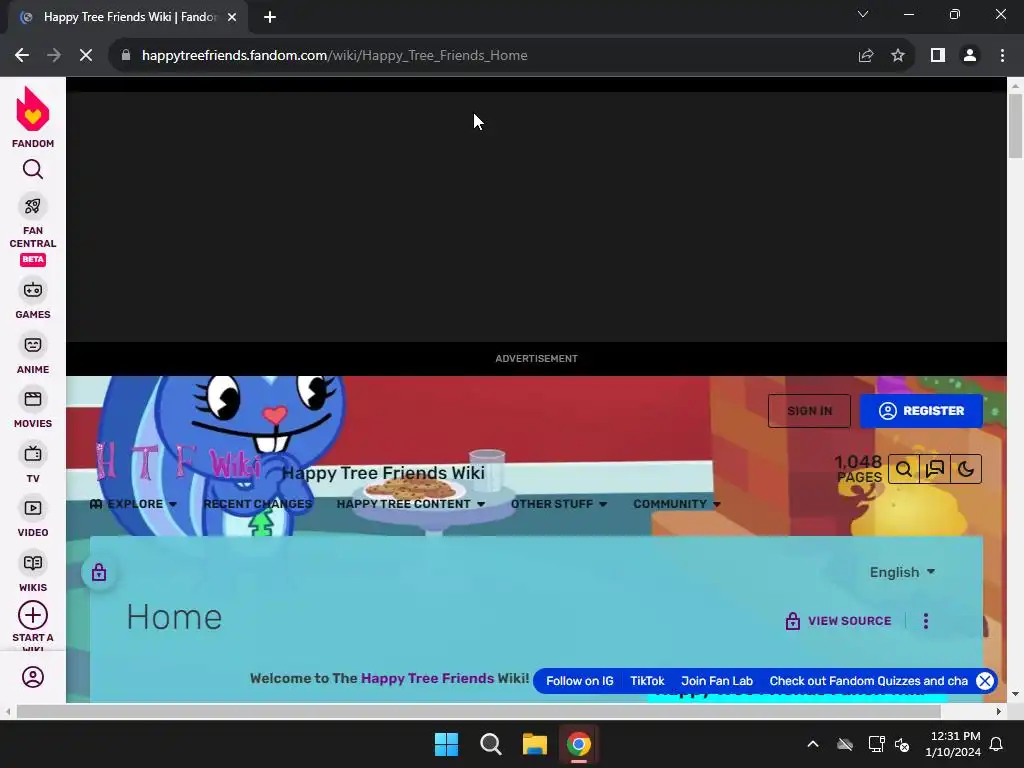Click Join Fan Lab link
The image size is (1024, 768).
(x=717, y=680)
